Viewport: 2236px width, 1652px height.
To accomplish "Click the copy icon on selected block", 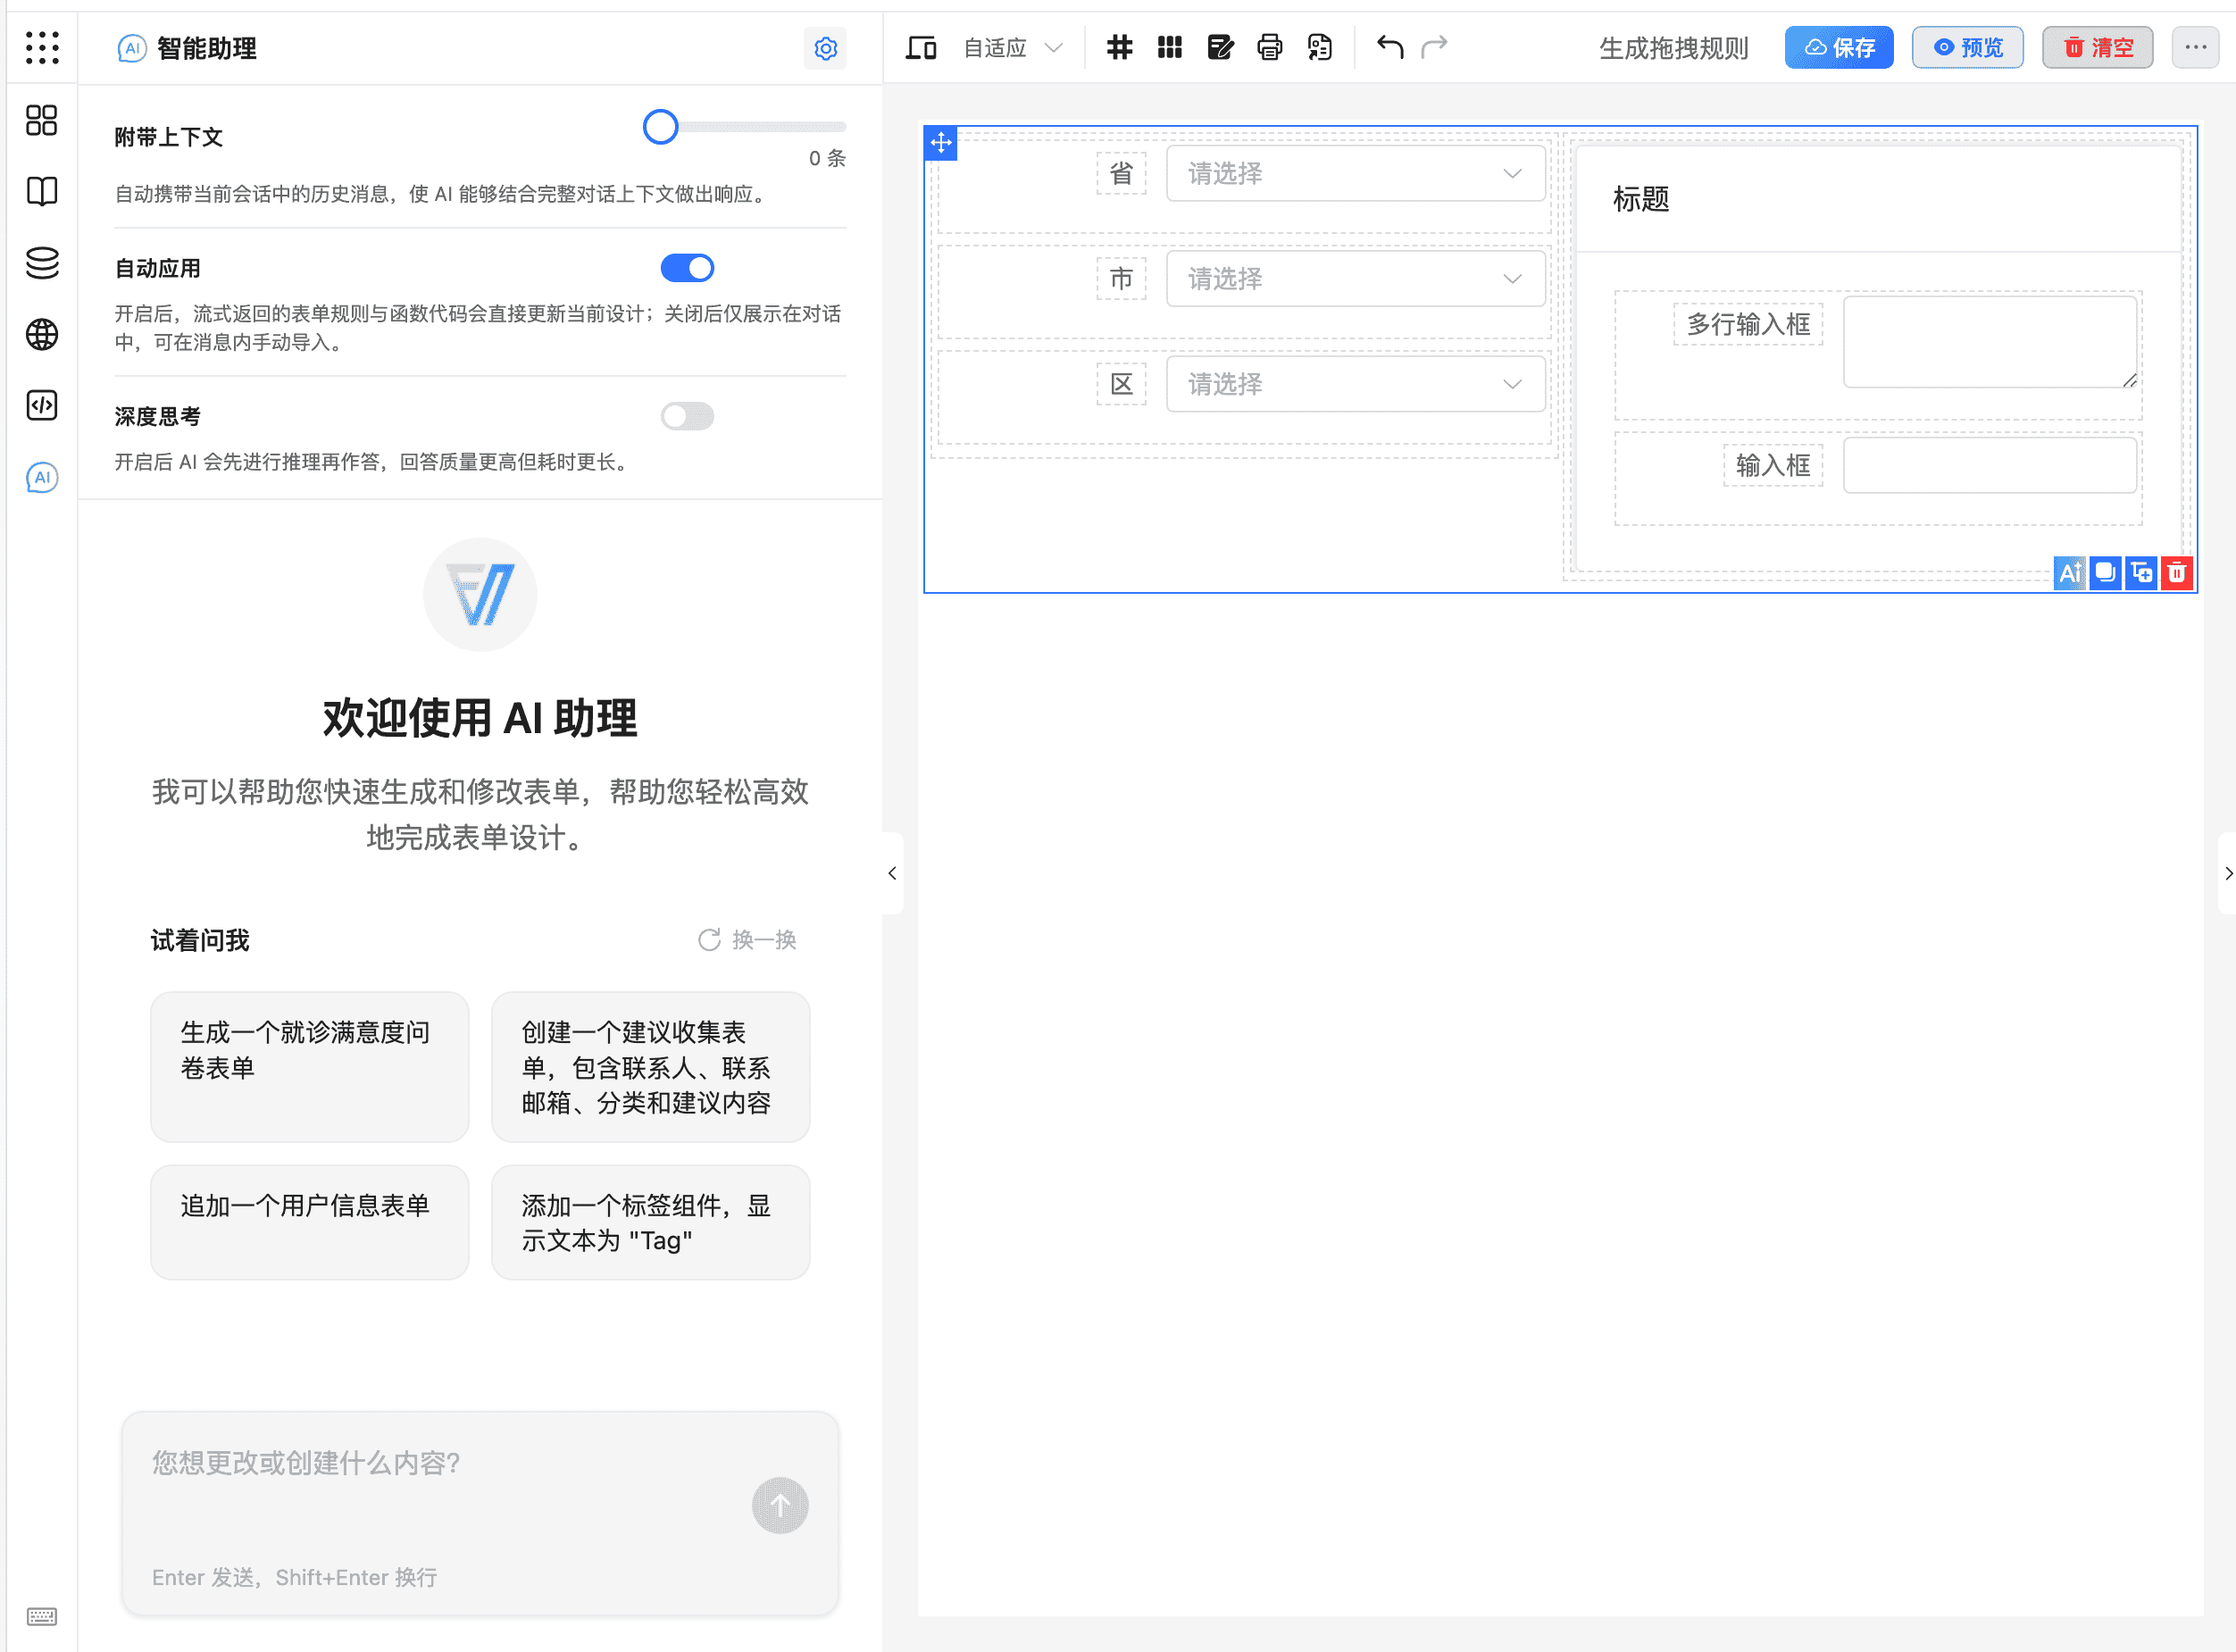I will (2105, 573).
